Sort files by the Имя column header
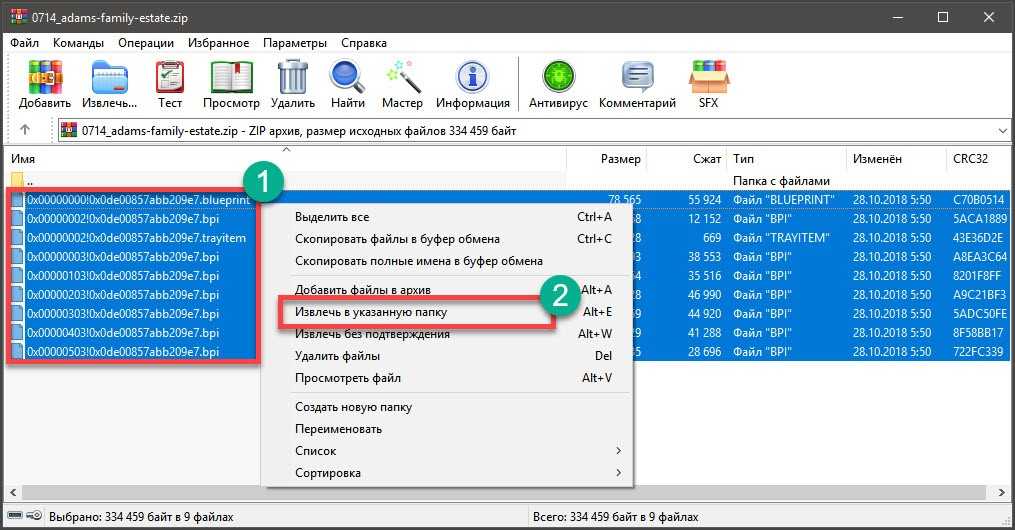Image resolution: width=1015 pixels, height=530 pixels. click(23, 159)
